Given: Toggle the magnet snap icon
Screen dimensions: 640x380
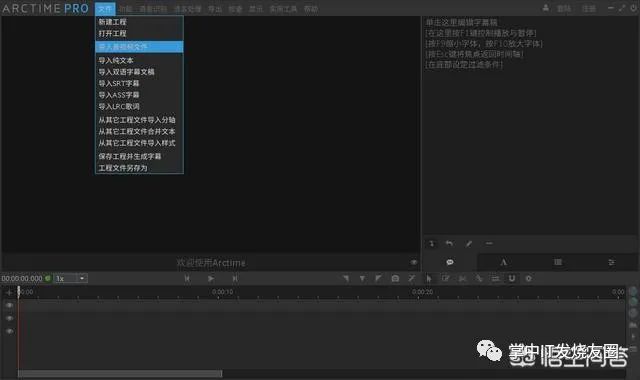Looking at the screenshot, I should (x=511, y=278).
